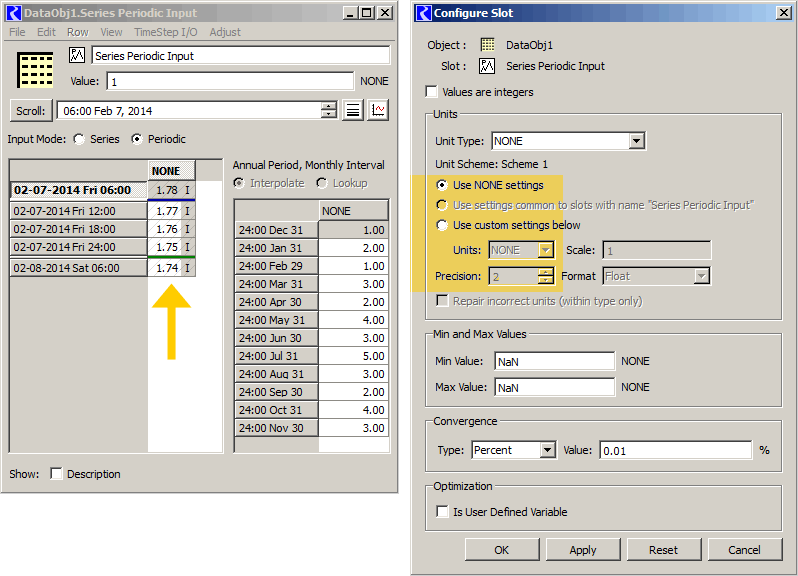Screen dimensions: 798x576
Task: Choose Use settings common to slots option
Action: click(x=442, y=205)
